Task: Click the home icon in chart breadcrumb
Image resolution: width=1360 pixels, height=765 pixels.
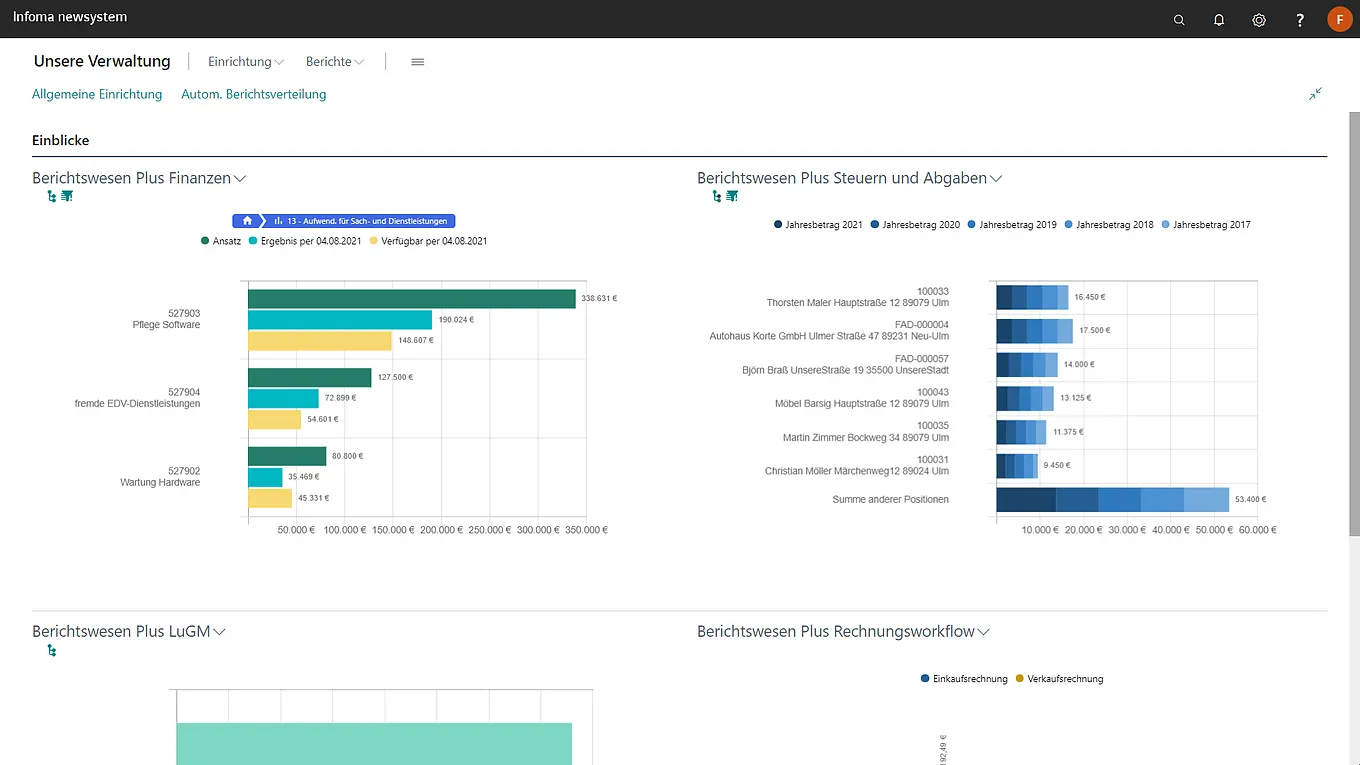Action: pyautogui.click(x=247, y=221)
